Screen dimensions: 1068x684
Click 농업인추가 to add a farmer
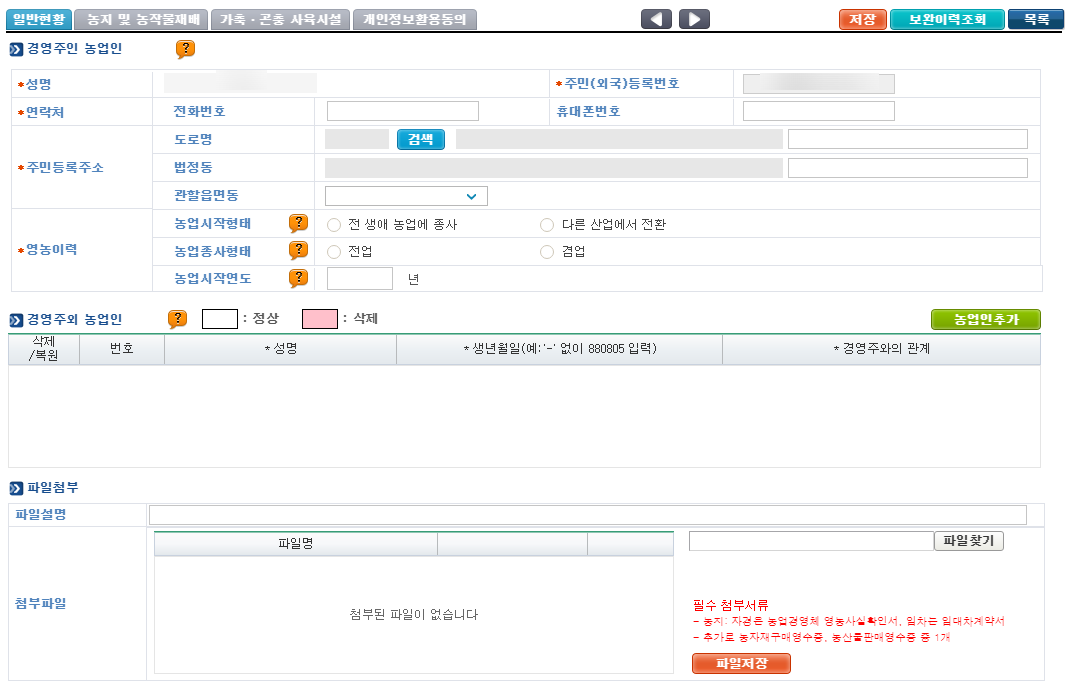point(986,319)
